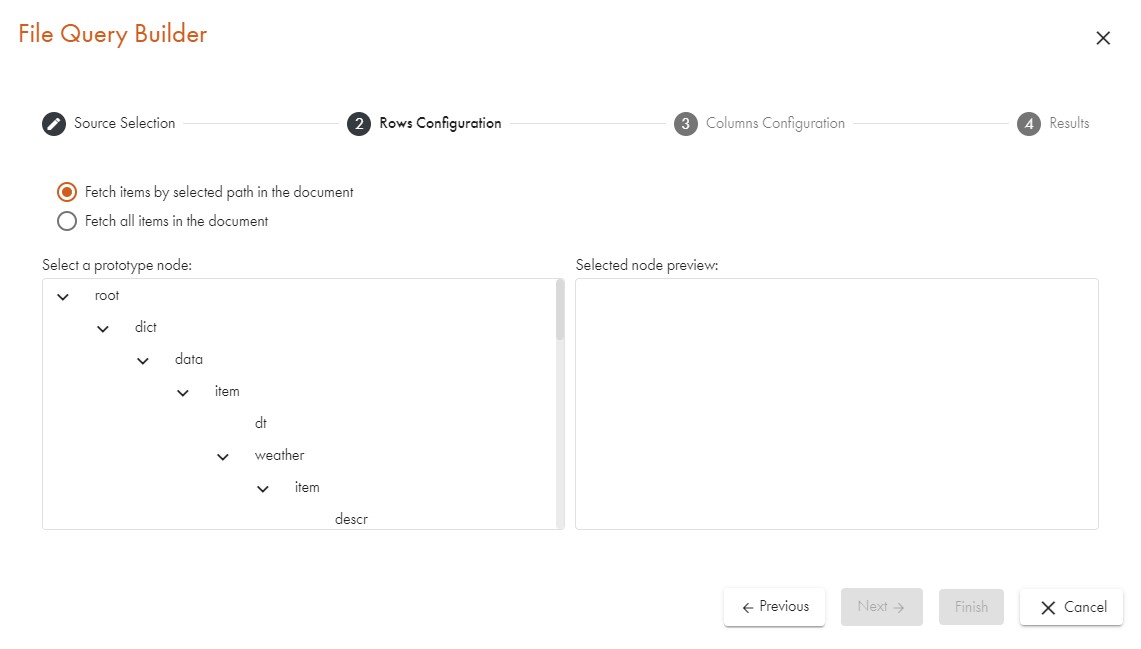
Task: Open the Columns Configuration step
Action: pyautogui.click(x=775, y=123)
